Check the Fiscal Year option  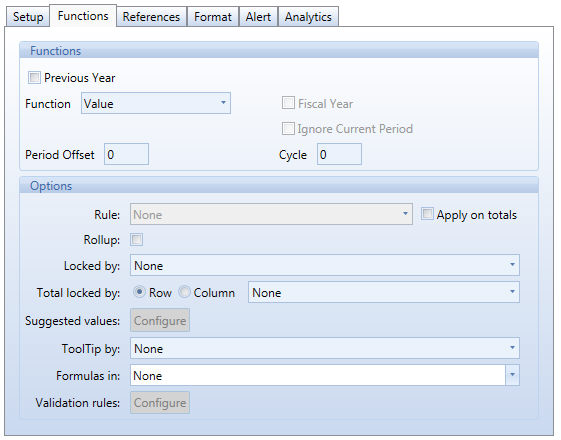tap(288, 103)
